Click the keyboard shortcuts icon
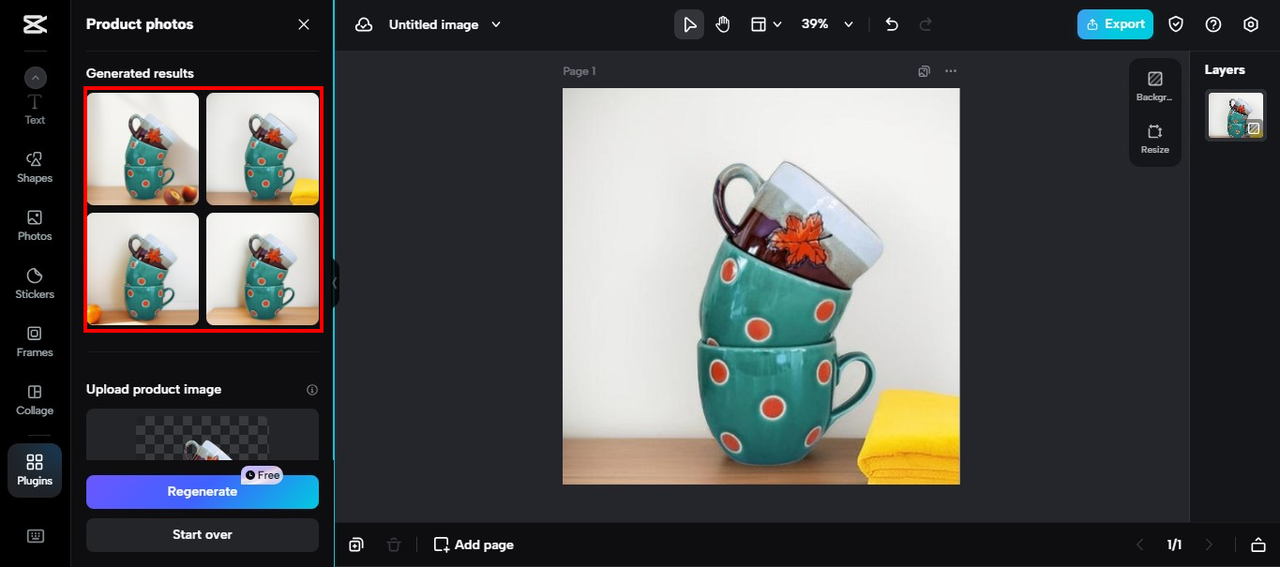Viewport: 1280px width, 567px height. click(35, 536)
